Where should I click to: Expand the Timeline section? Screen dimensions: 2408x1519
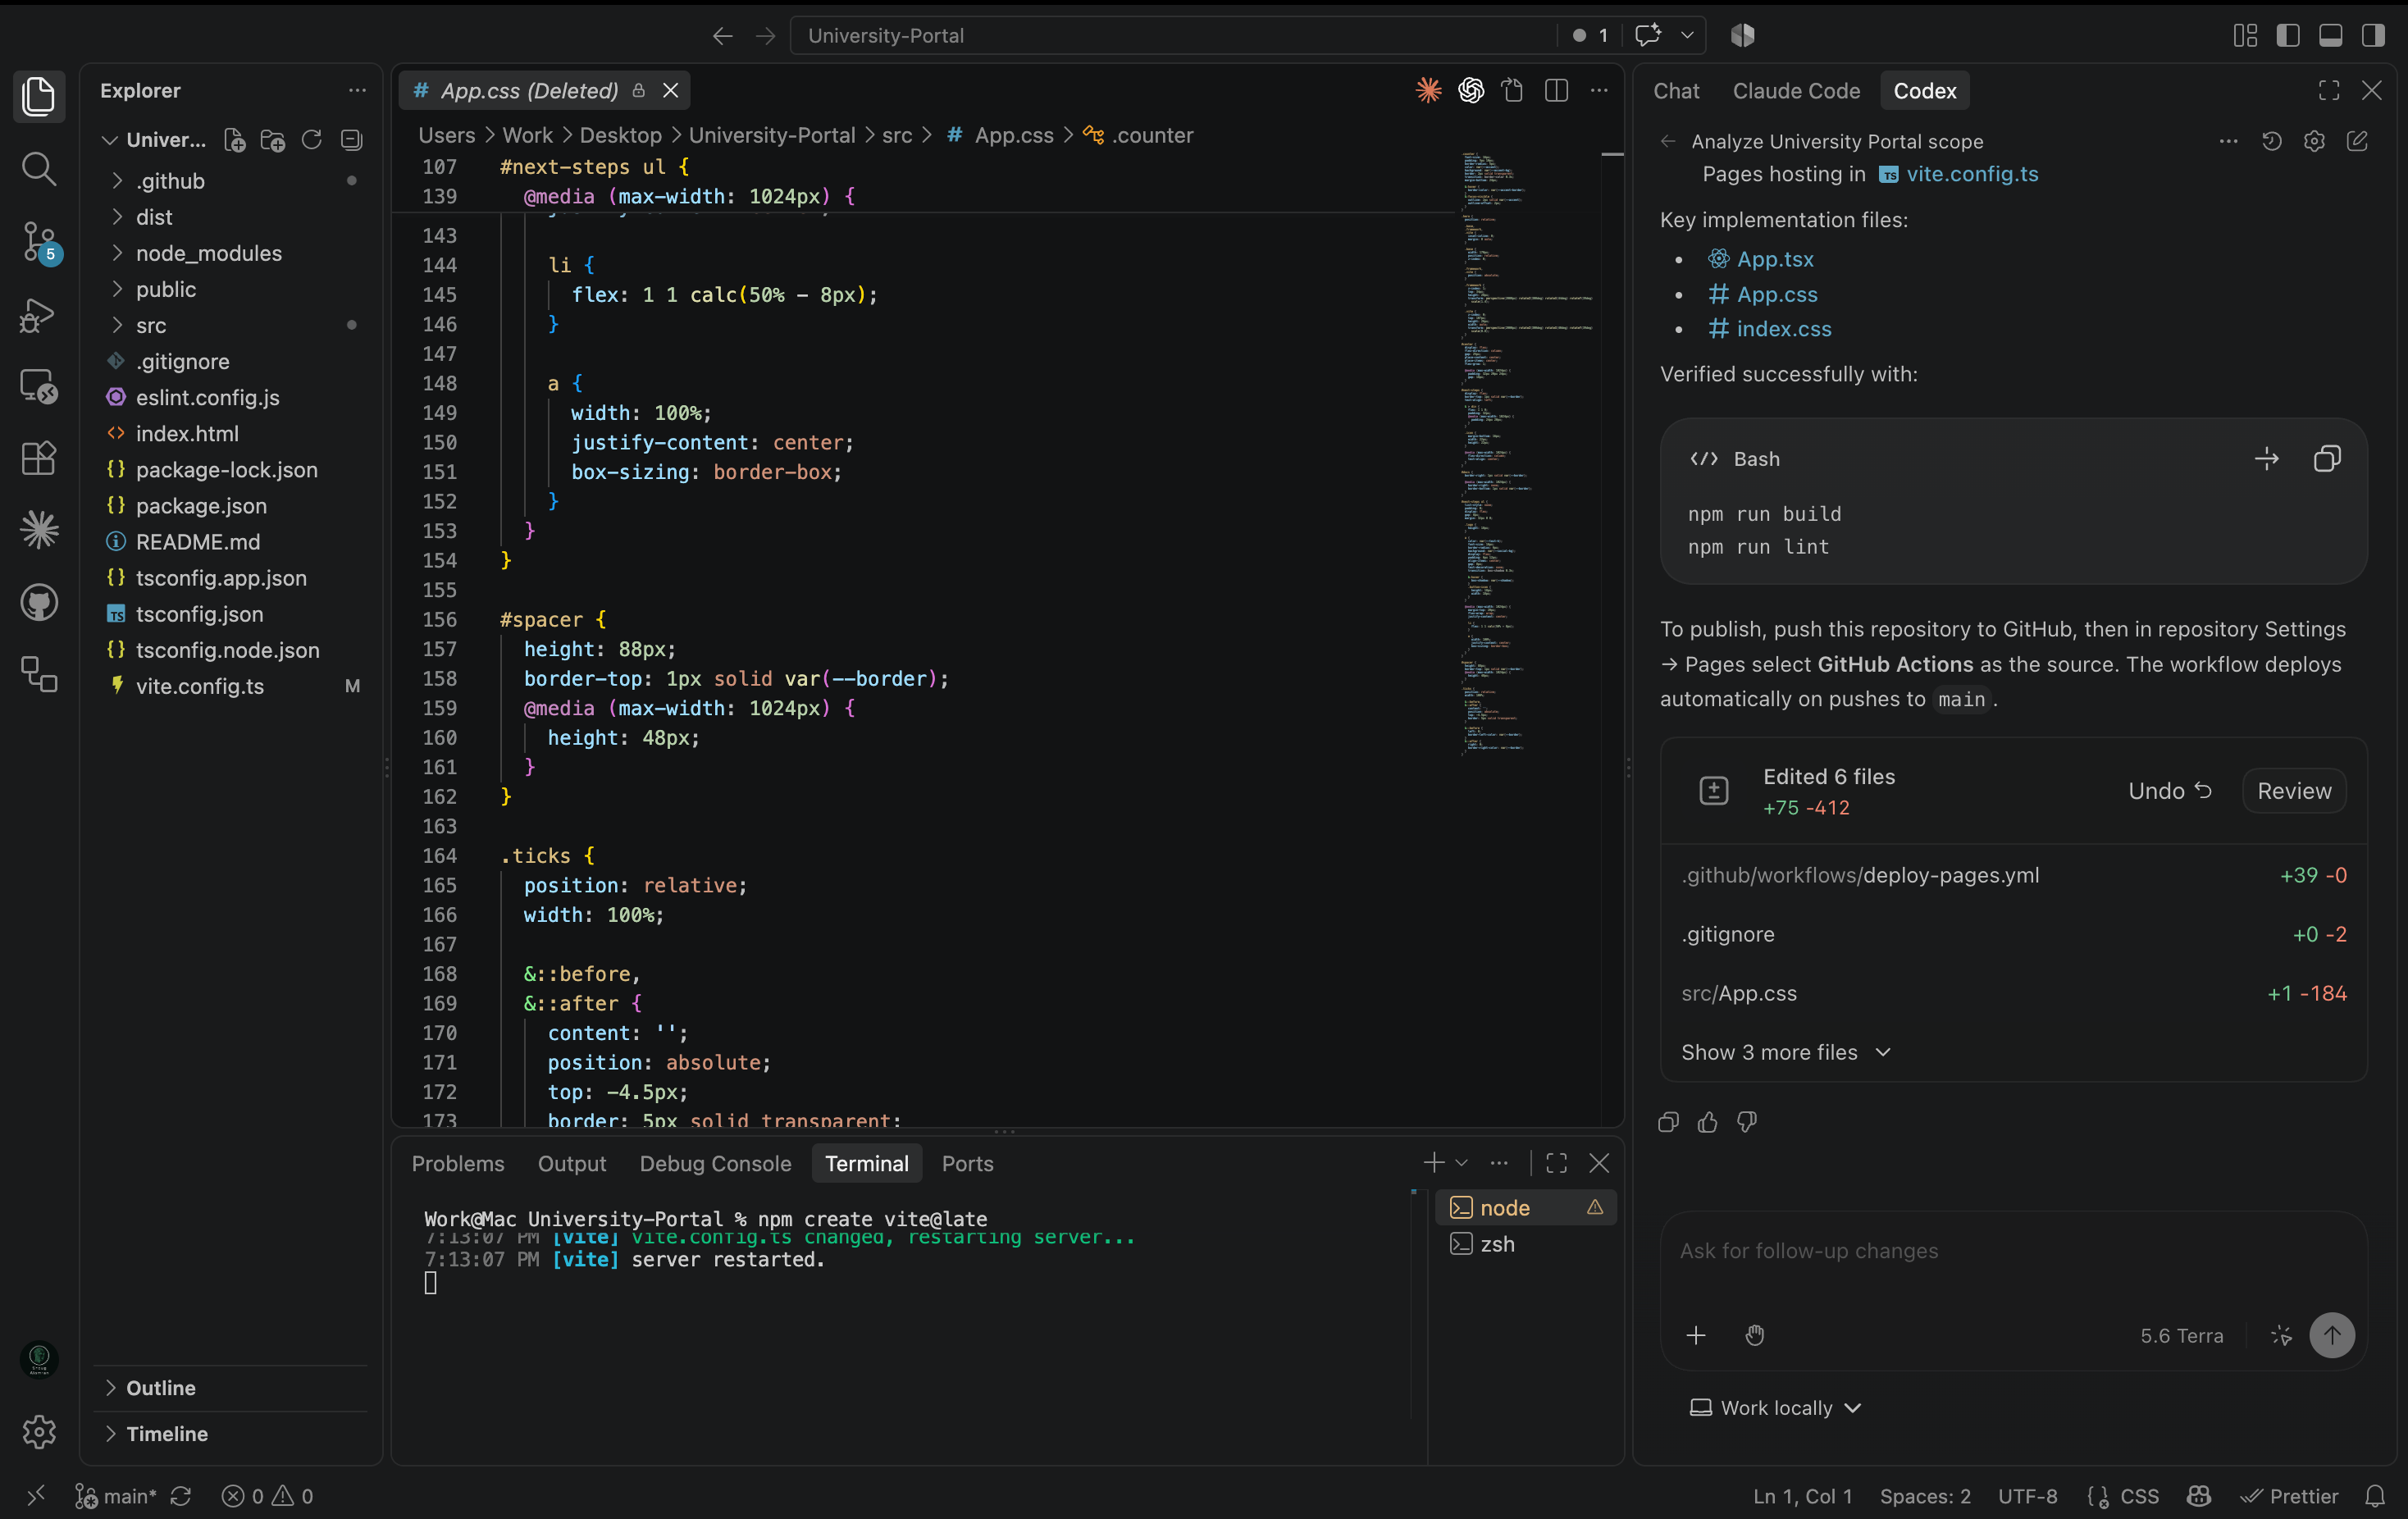coord(232,1433)
